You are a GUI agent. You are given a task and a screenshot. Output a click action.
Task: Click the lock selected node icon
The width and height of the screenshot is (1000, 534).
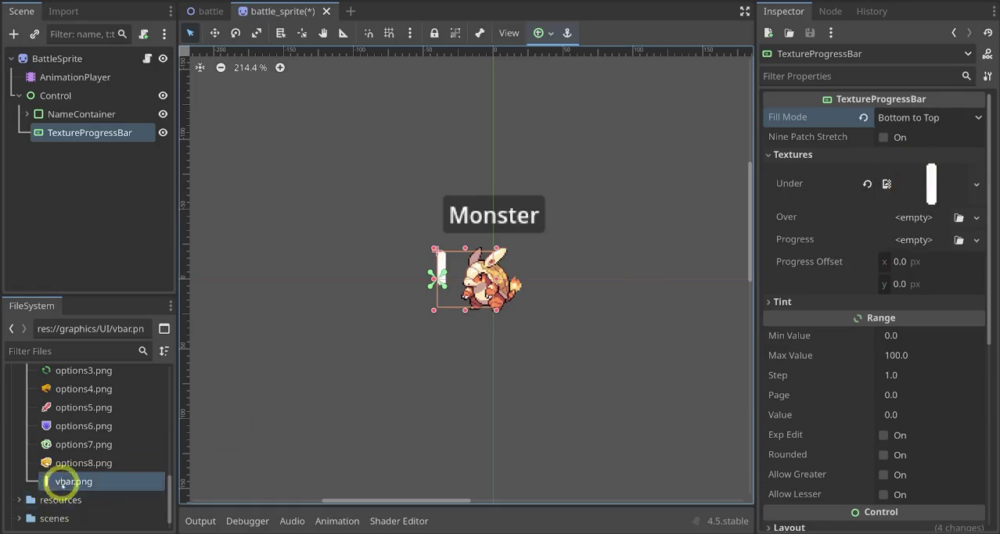click(434, 33)
